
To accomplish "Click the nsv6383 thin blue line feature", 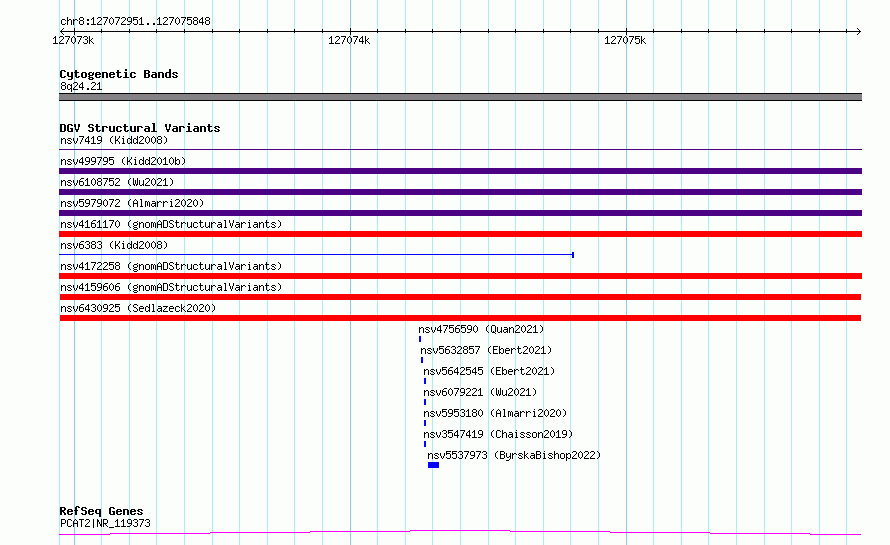I will [317, 255].
